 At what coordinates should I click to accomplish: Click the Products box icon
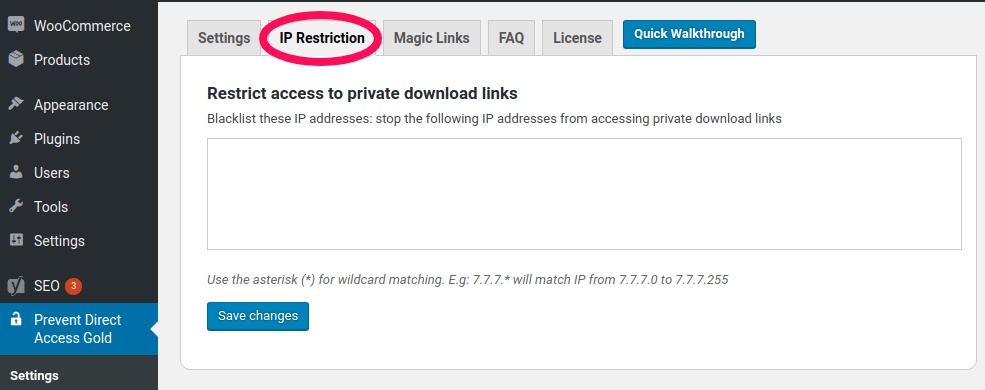(16, 60)
